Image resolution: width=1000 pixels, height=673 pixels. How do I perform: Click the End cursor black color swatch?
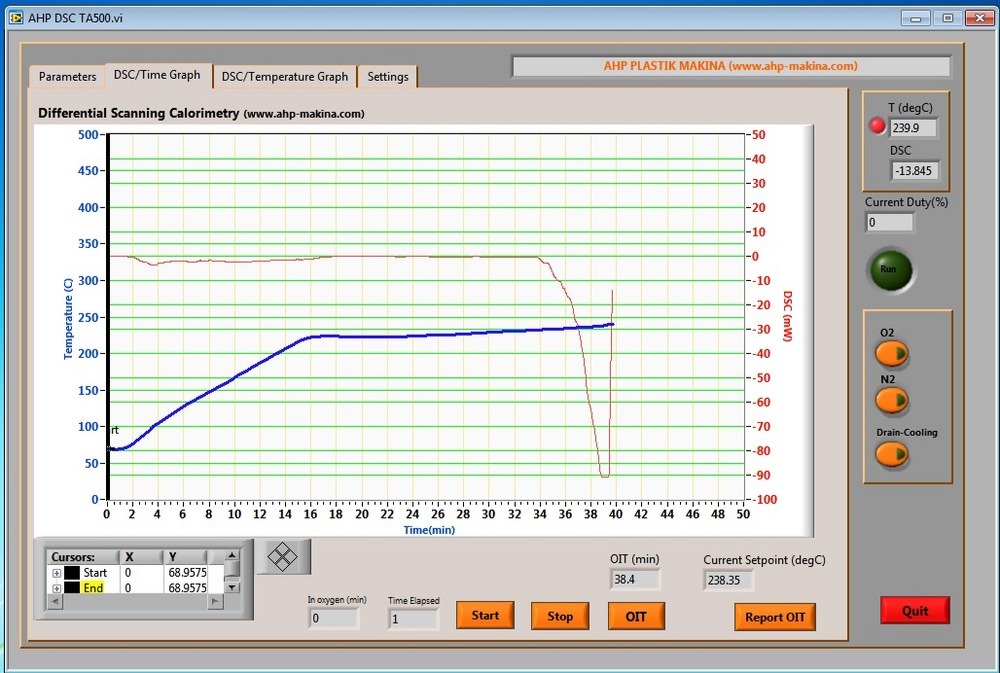pos(71,588)
